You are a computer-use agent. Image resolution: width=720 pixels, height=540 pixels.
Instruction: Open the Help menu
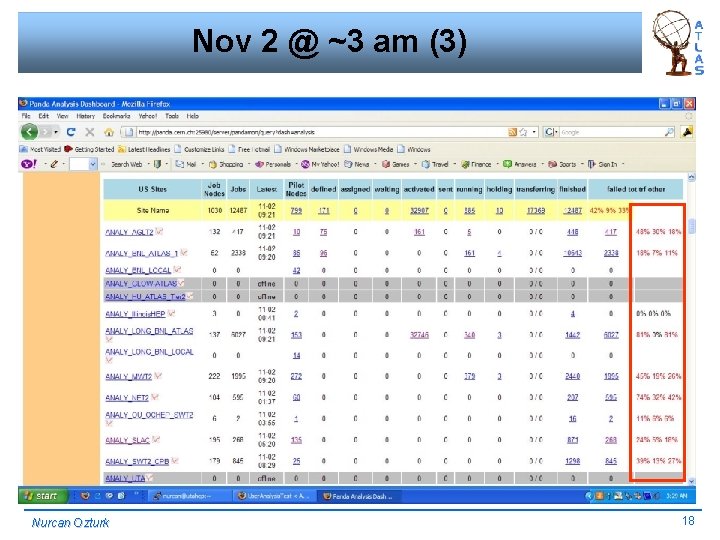(192, 116)
